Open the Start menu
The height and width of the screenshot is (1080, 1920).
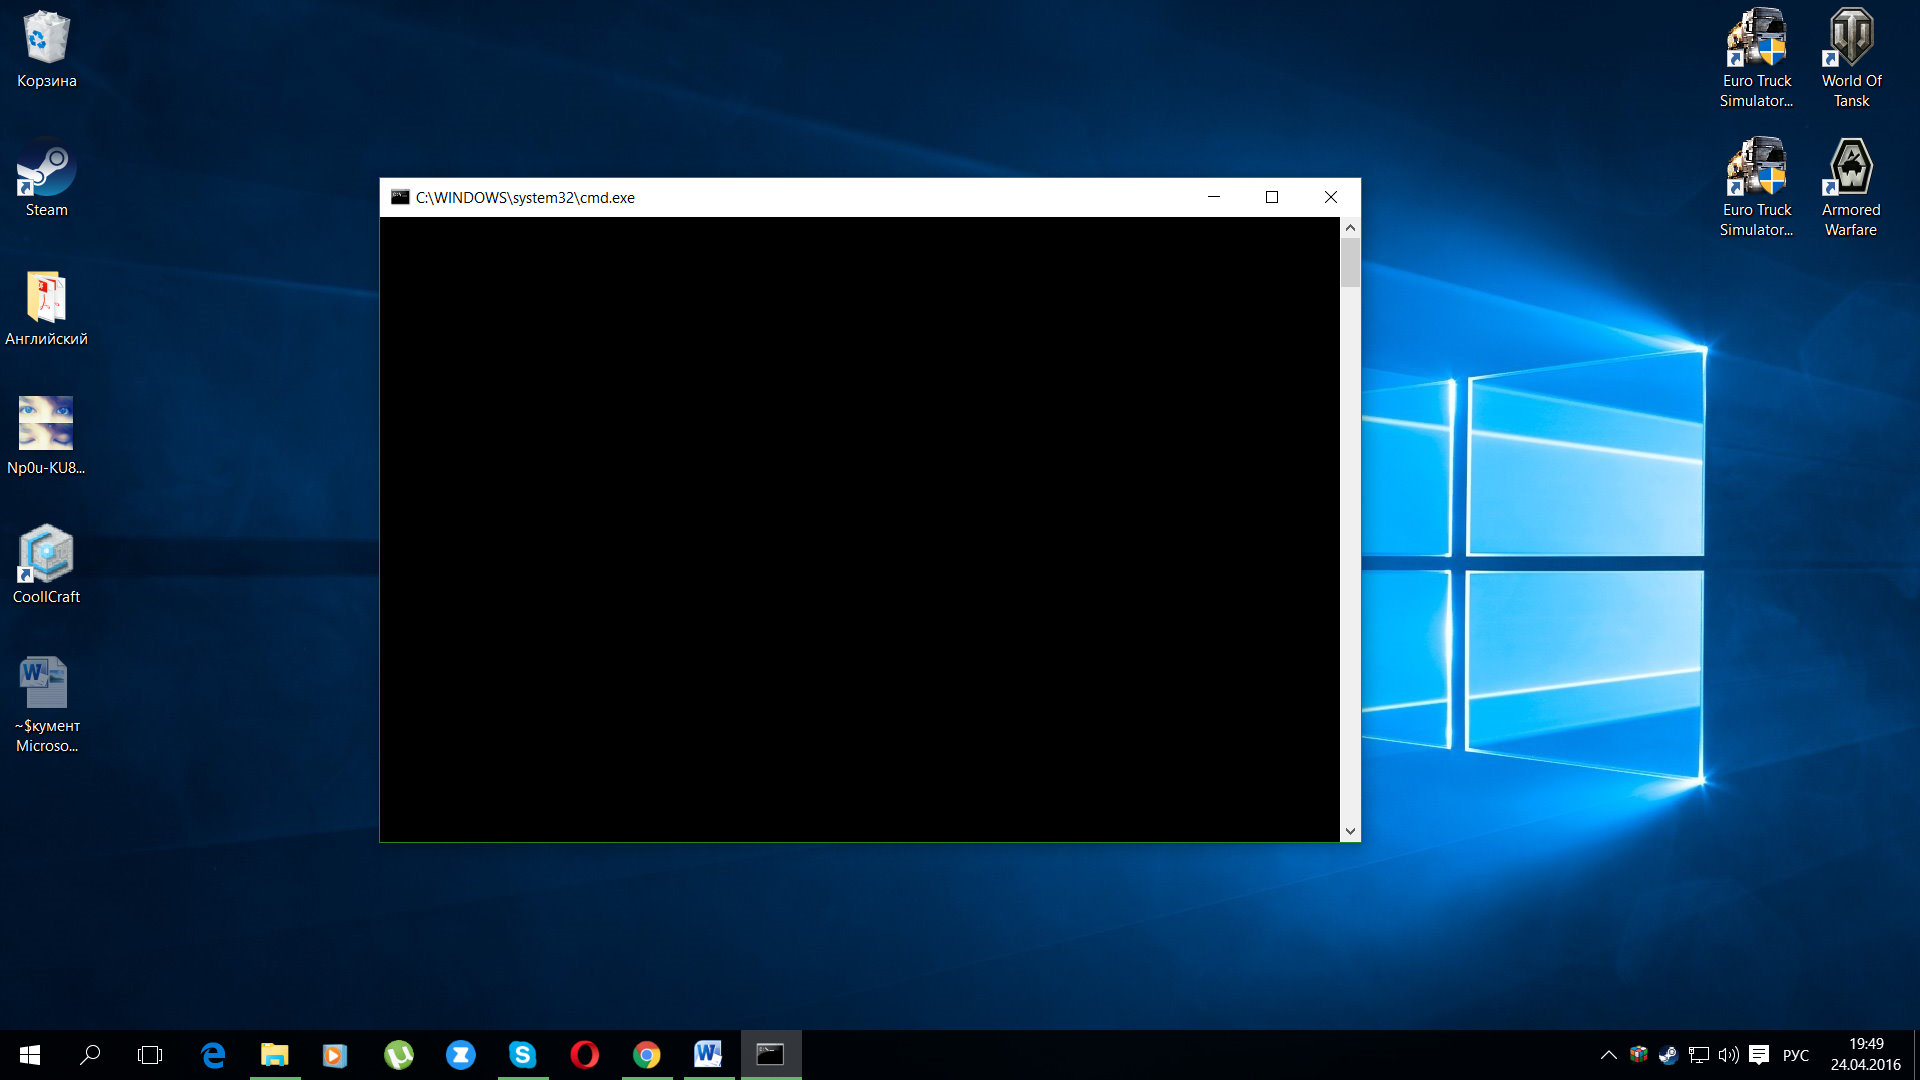[x=30, y=1055]
